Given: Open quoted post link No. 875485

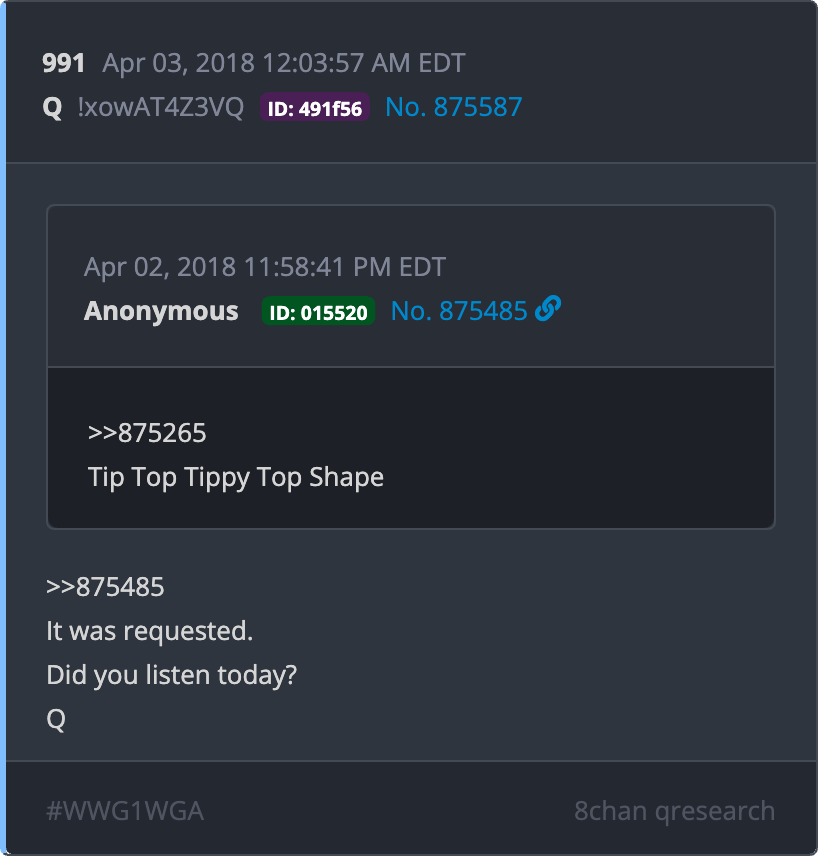Looking at the screenshot, I should (459, 311).
